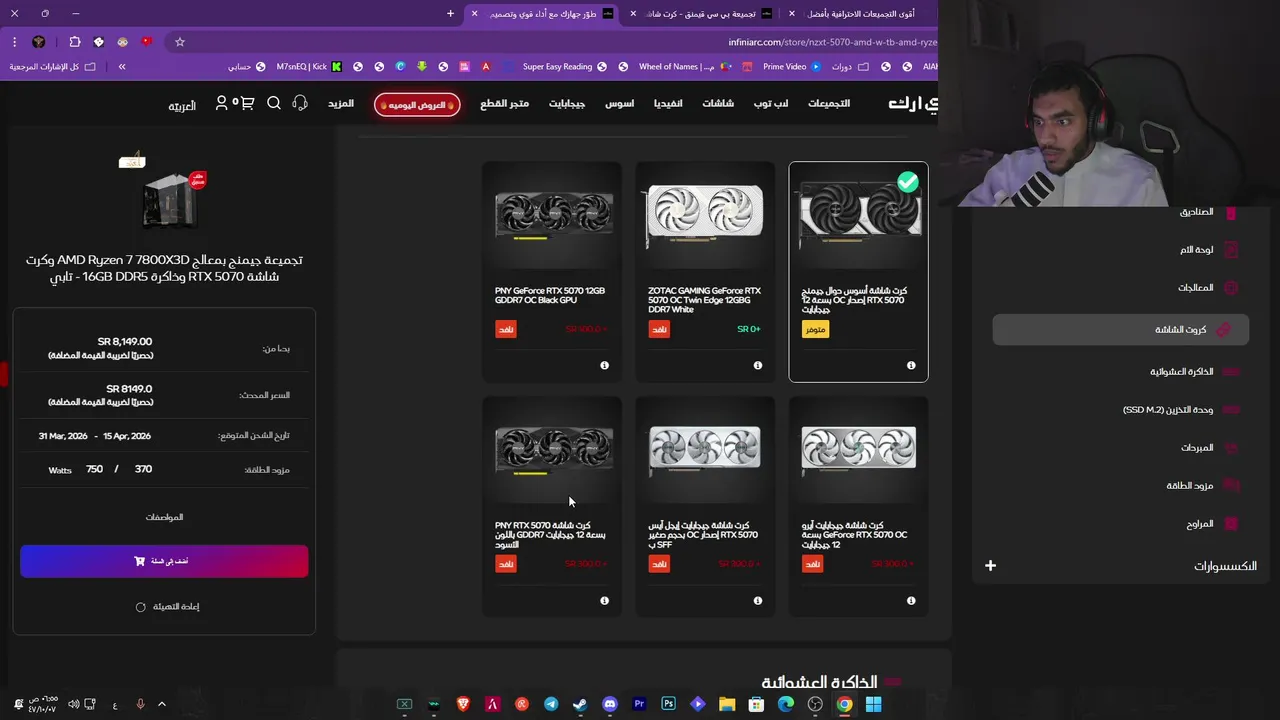Show more bookmarks with the chevron arrow

(122, 66)
